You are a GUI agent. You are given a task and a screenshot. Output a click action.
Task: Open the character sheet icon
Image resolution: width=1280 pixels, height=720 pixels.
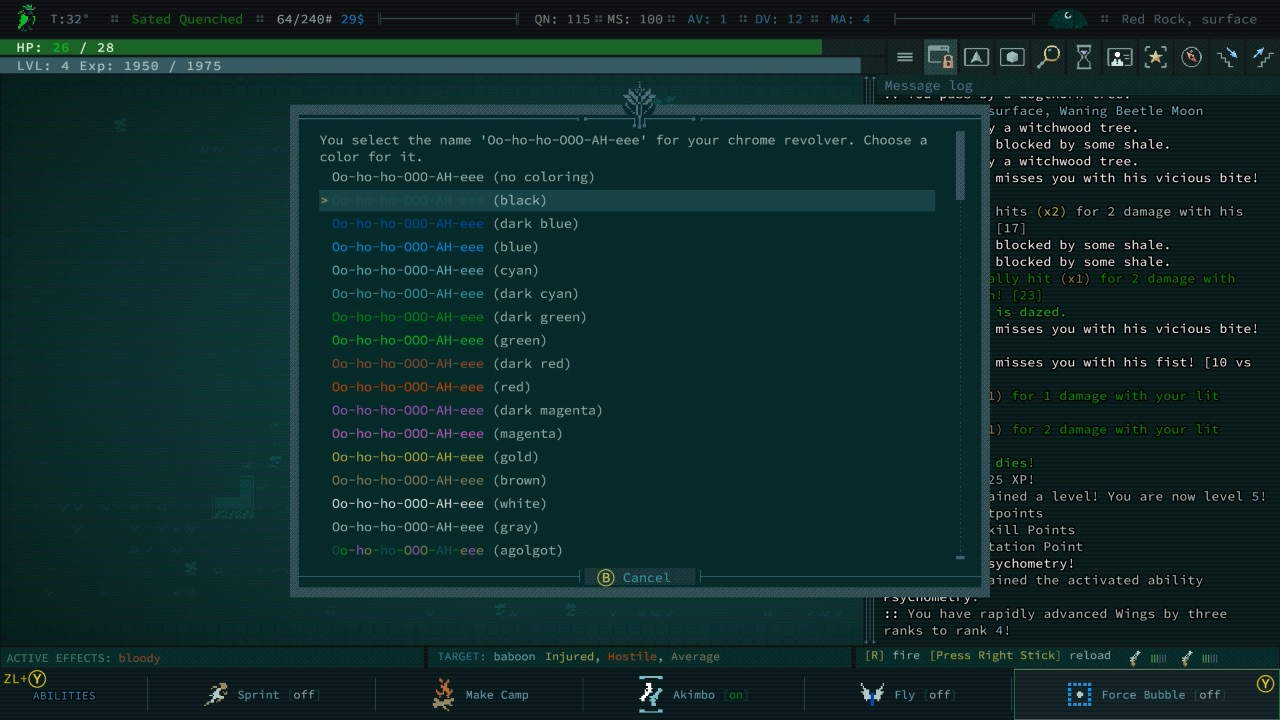(1120, 57)
